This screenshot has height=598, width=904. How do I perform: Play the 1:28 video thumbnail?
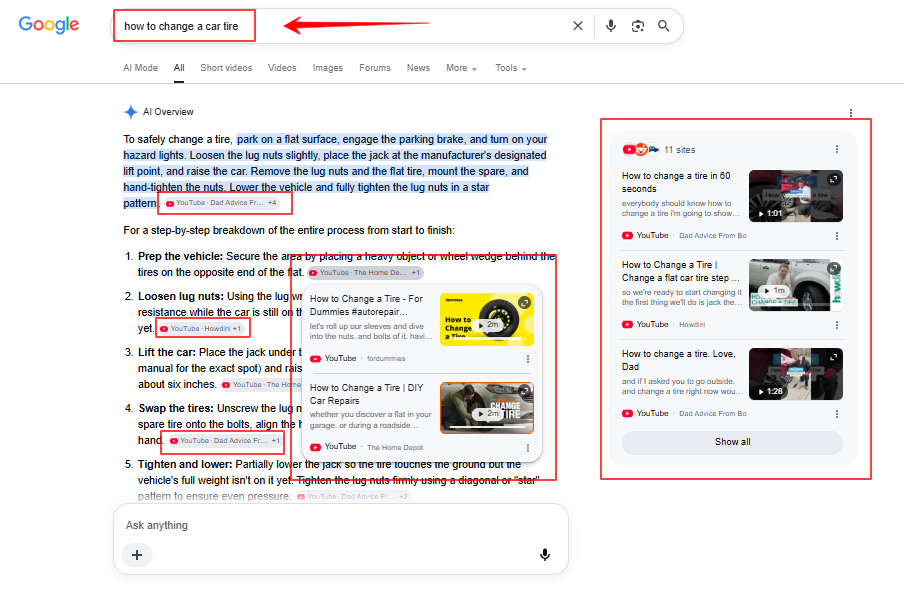point(796,374)
